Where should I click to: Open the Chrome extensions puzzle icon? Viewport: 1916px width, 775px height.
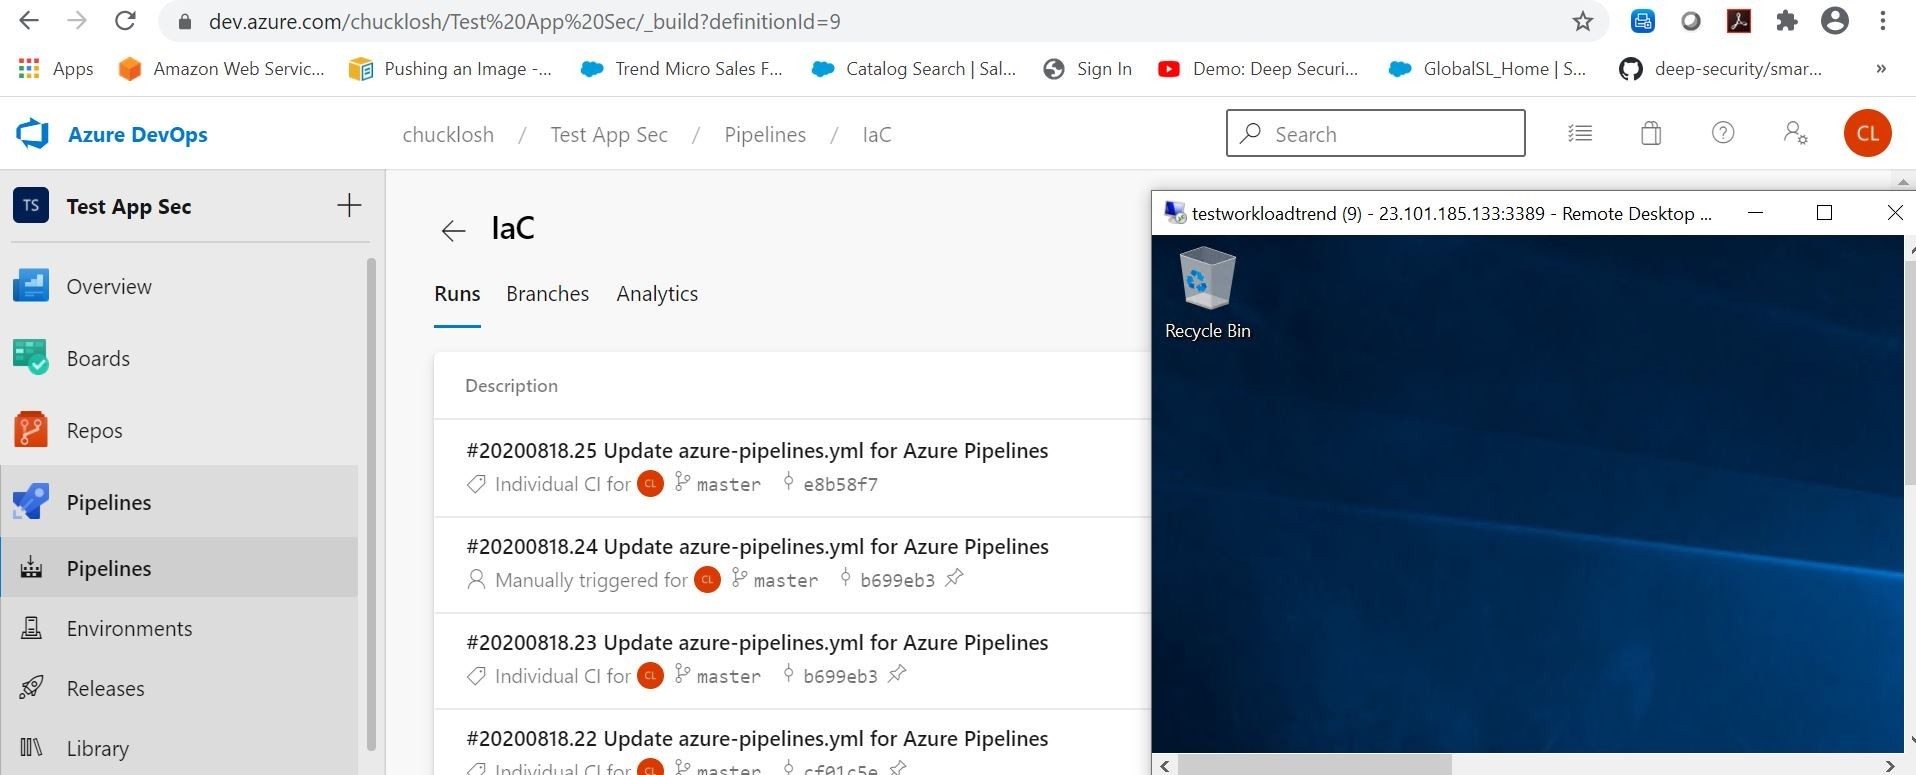[x=1787, y=21]
